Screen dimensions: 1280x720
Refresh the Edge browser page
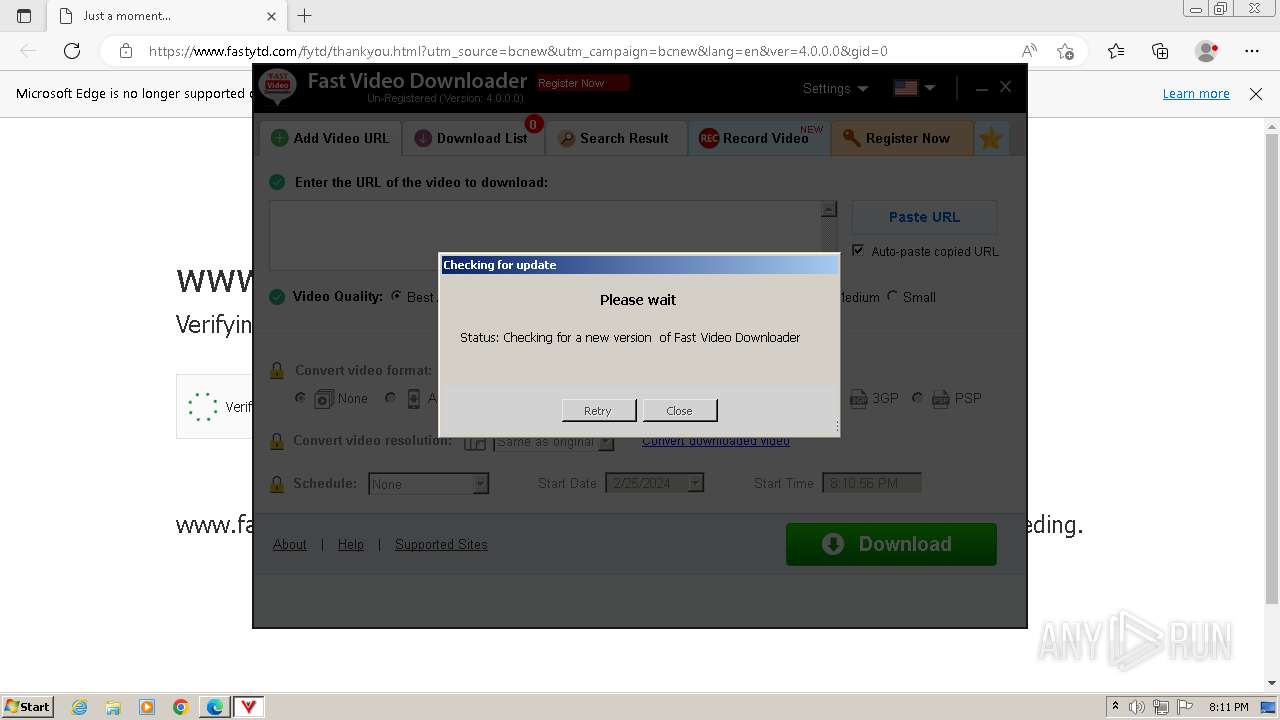click(x=72, y=51)
